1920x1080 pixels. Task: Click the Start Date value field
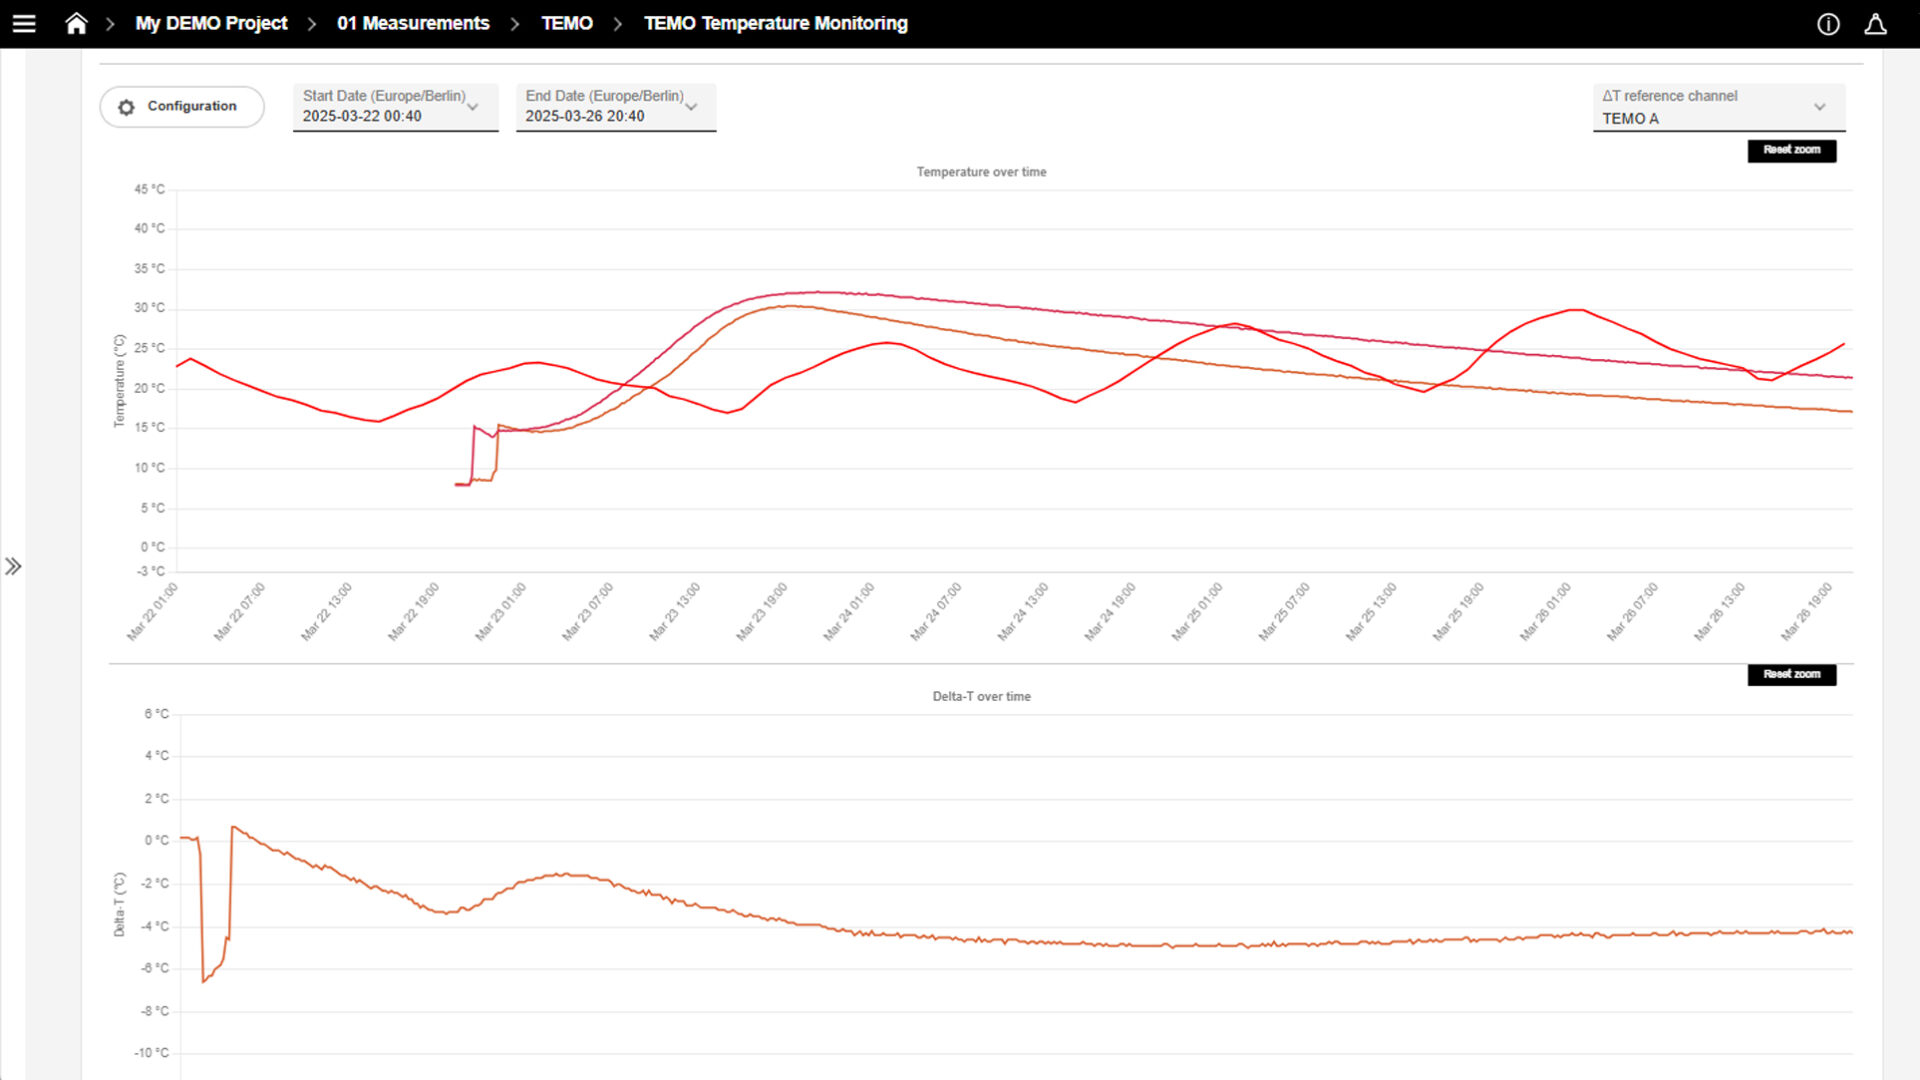click(x=362, y=116)
